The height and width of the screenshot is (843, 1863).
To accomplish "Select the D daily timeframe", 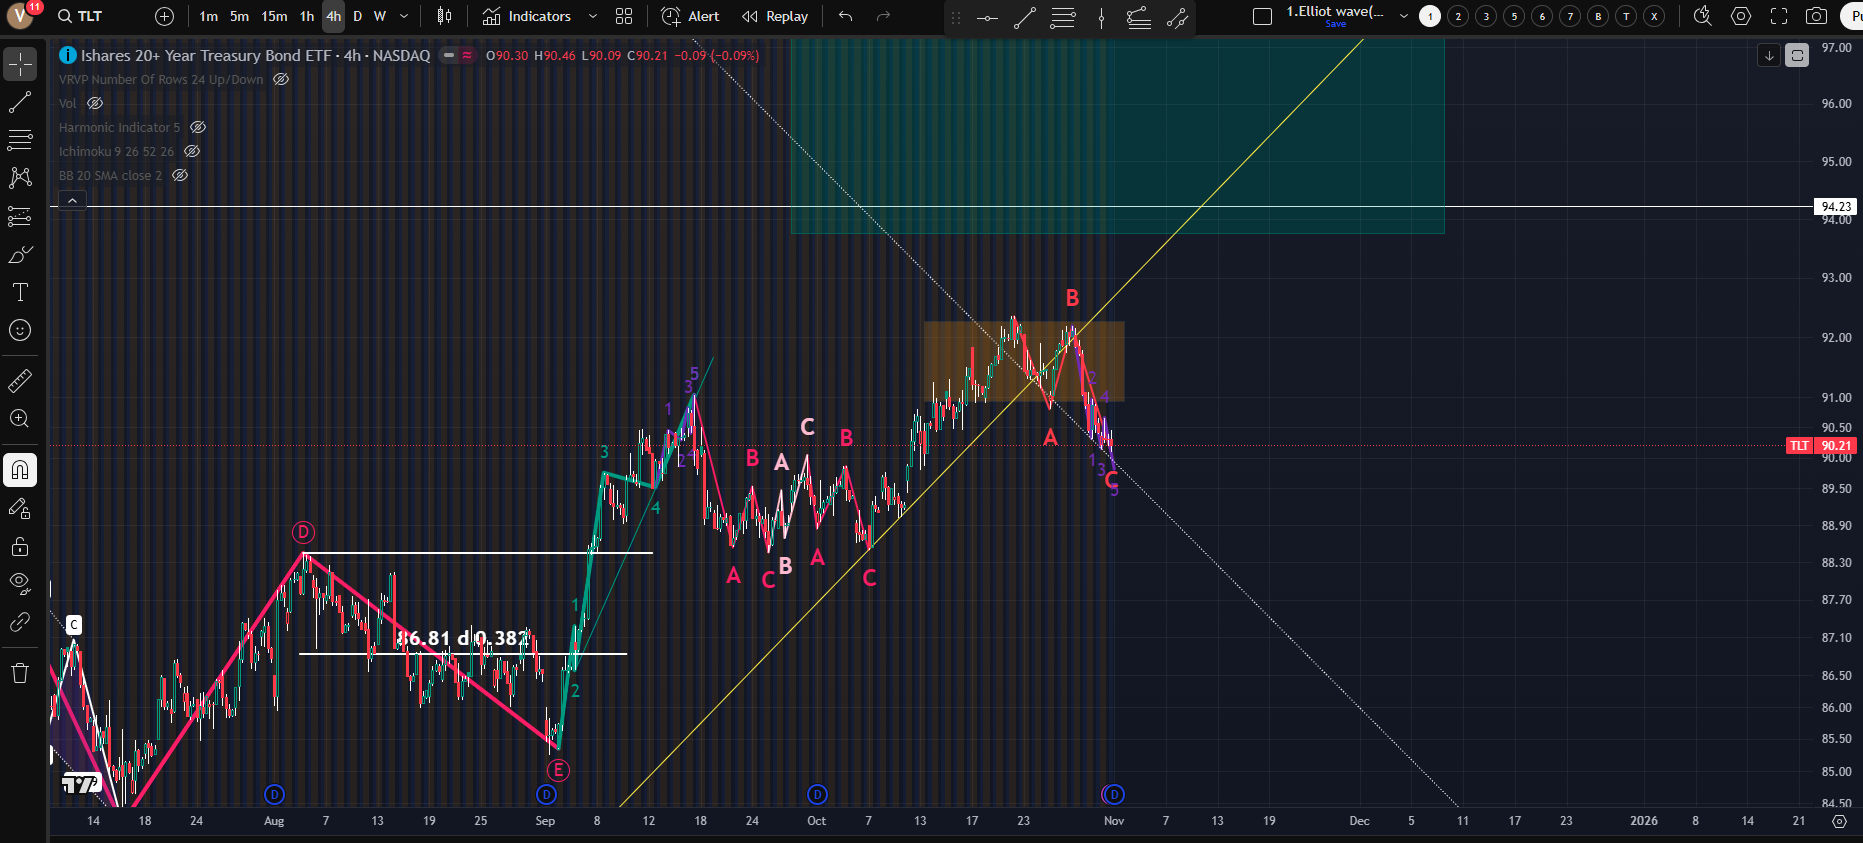I will point(357,16).
